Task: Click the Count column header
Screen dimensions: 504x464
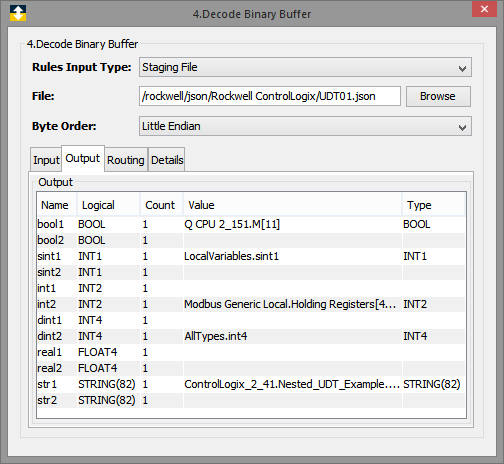Action: [161, 205]
